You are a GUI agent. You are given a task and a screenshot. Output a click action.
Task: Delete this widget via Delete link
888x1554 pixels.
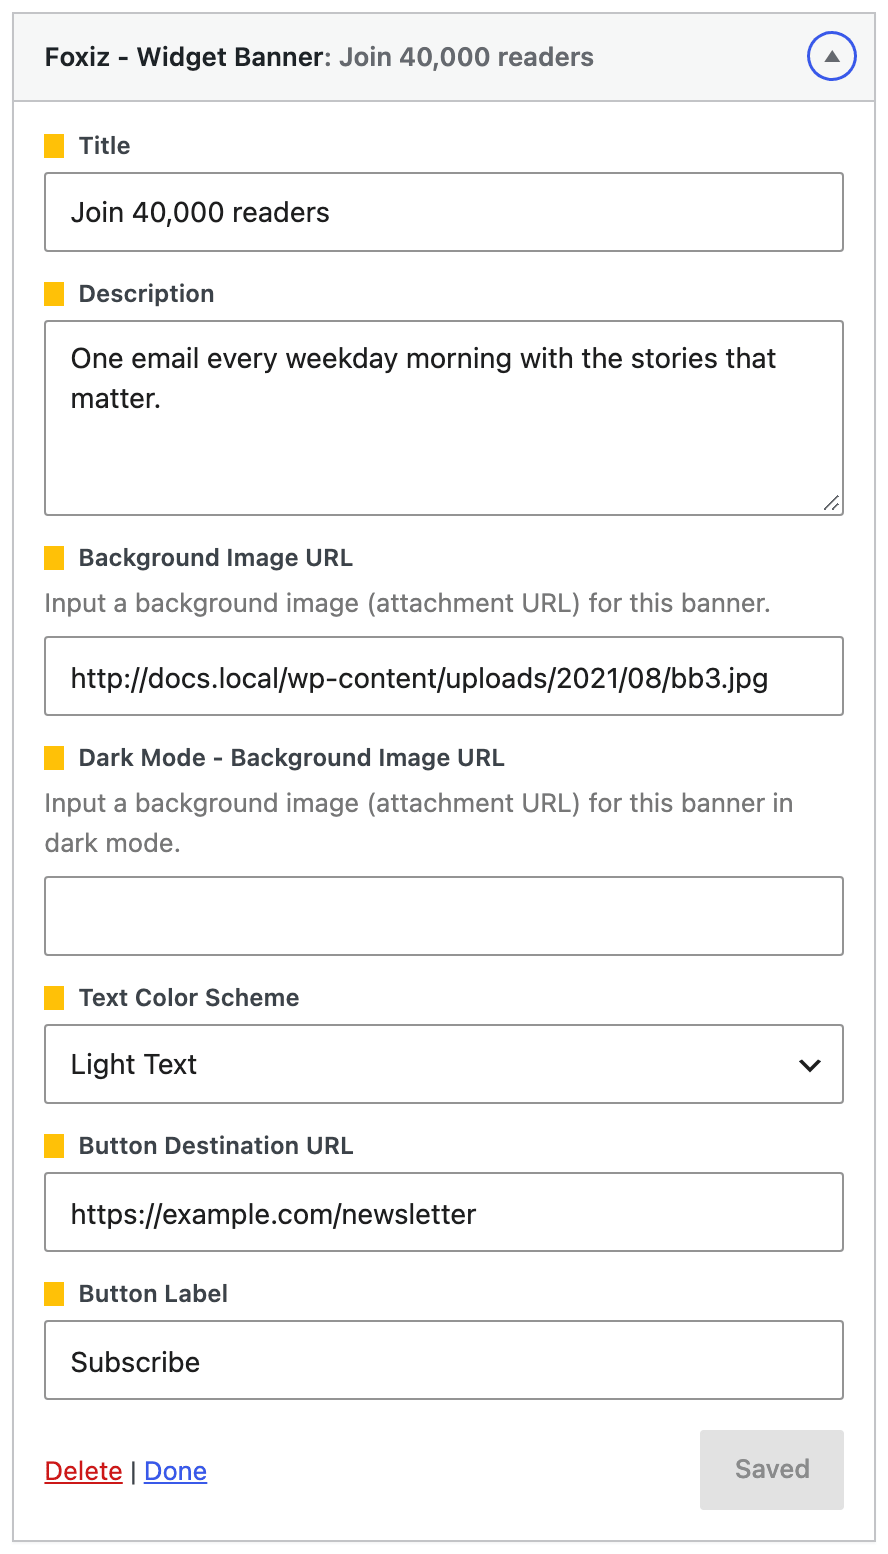tap(84, 1471)
